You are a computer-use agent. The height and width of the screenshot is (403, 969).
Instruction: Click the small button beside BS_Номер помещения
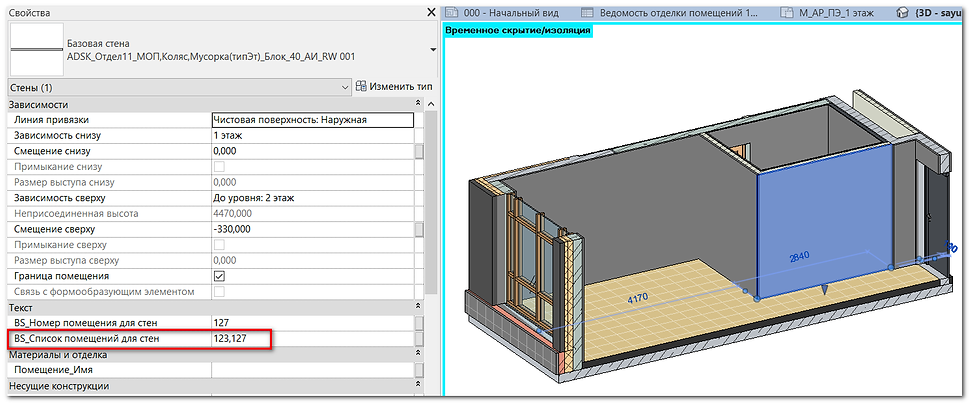tap(419, 323)
